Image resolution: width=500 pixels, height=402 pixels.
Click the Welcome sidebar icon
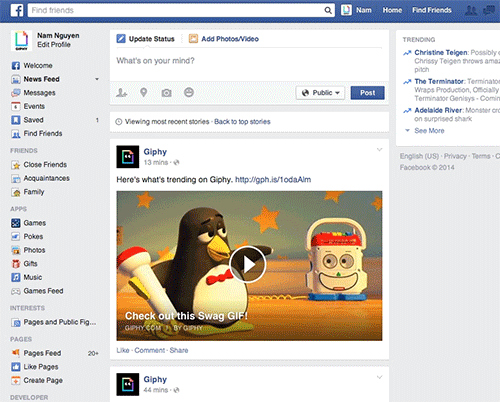16,66
